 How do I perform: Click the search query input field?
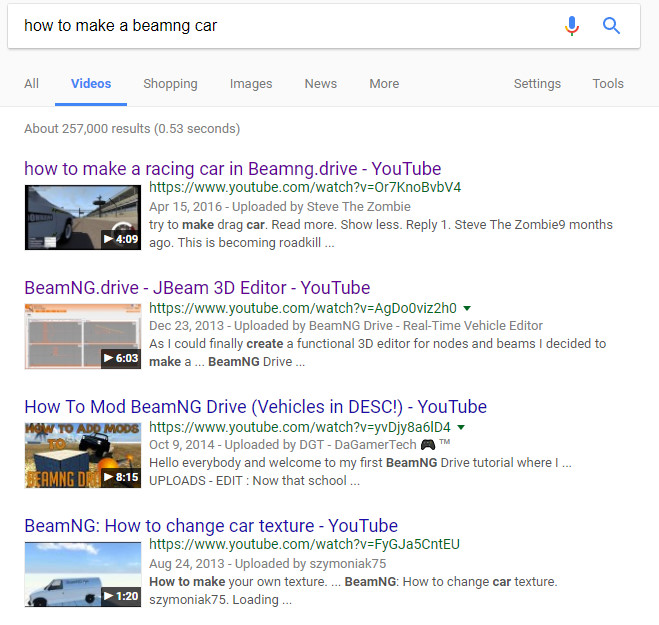coord(280,26)
